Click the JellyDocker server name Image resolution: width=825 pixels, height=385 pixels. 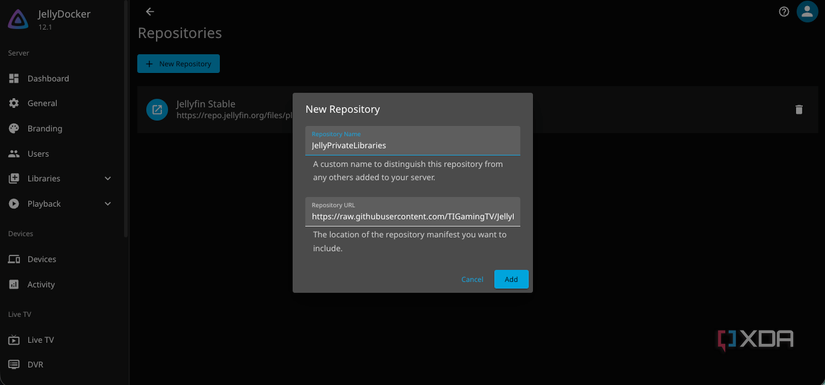click(x=64, y=14)
